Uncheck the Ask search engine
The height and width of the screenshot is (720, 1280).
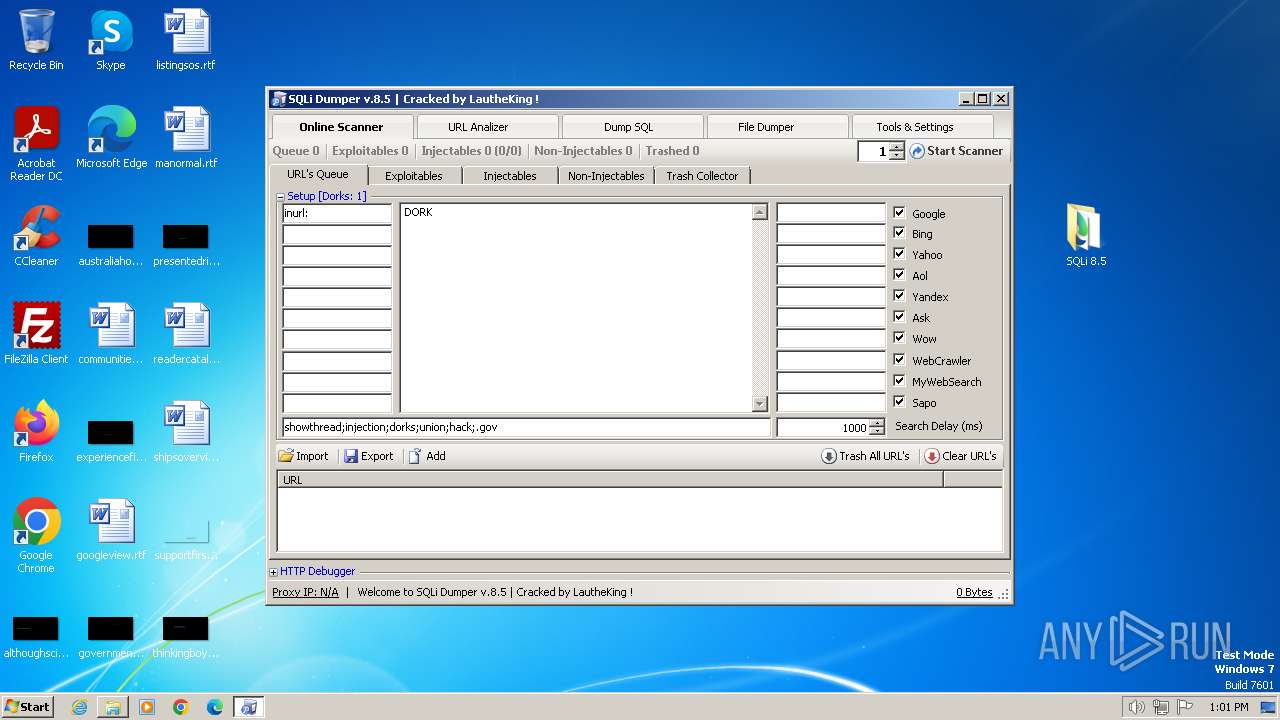899,317
